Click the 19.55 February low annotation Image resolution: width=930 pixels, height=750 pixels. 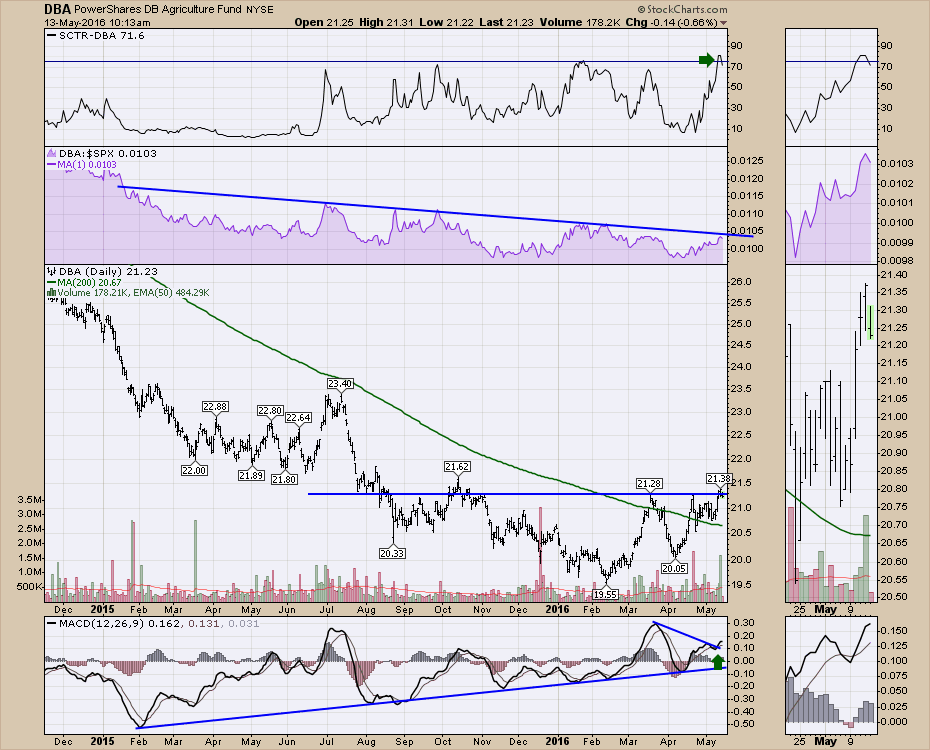pyautogui.click(x=606, y=594)
